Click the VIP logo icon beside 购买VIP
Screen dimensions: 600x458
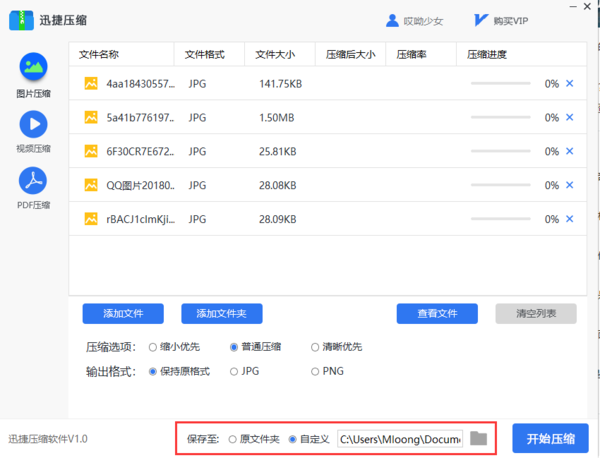(481, 20)
